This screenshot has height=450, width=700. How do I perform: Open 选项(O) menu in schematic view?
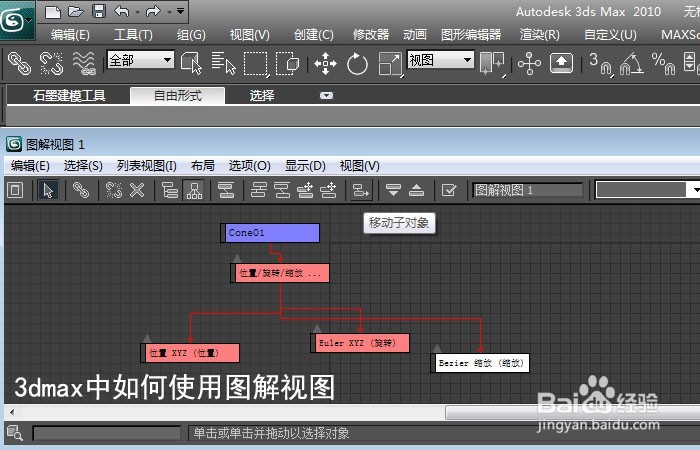coord(250,166)
